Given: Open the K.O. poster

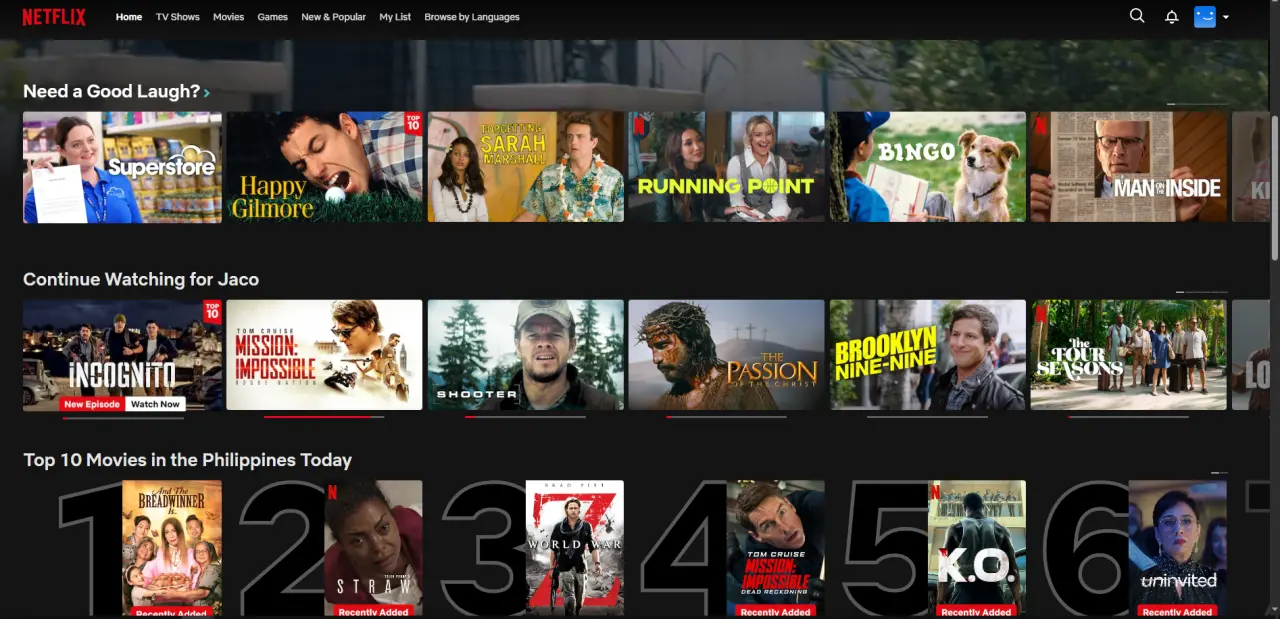Looking at the screenshot, I should pyautogui.click(x=977, y=548).
